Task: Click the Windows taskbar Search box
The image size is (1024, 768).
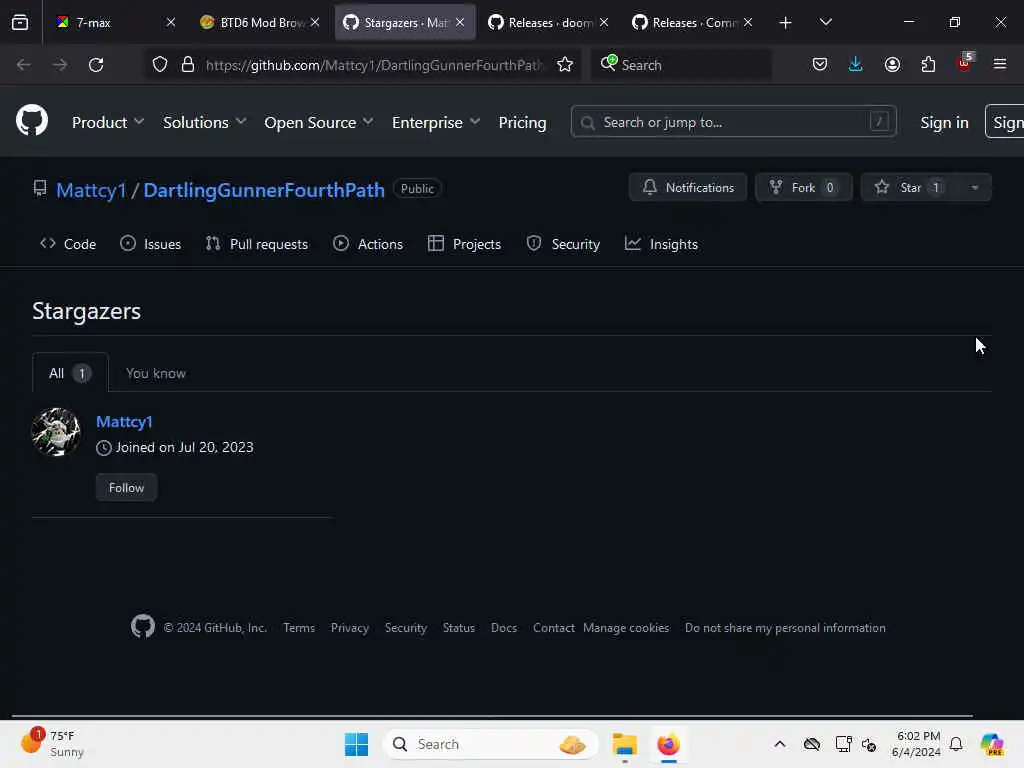Action: (490, 744)
